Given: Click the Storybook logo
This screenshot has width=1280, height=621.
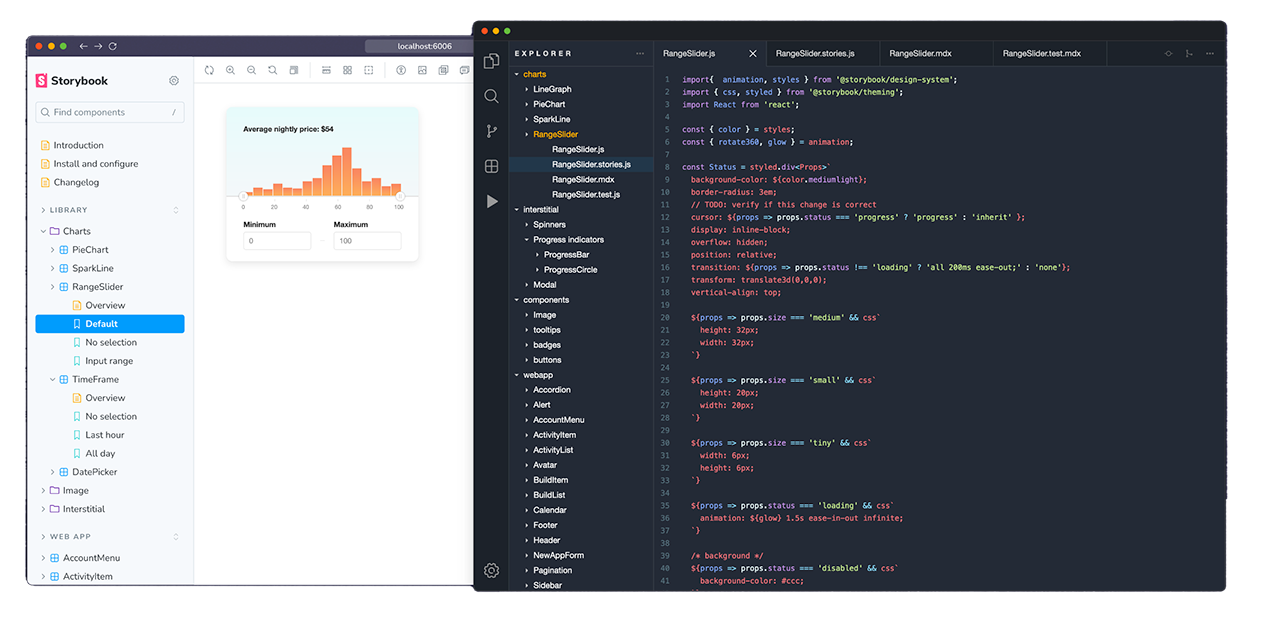Looking at the screenshot, I should click(71, 81).
